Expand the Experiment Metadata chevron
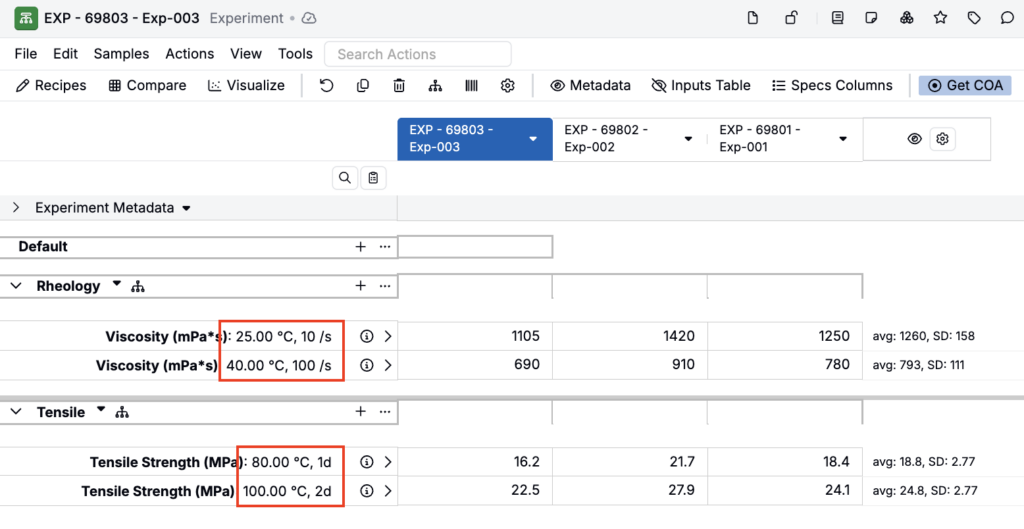Viewport: 1024px width, 529px height. tap(16, 208)
